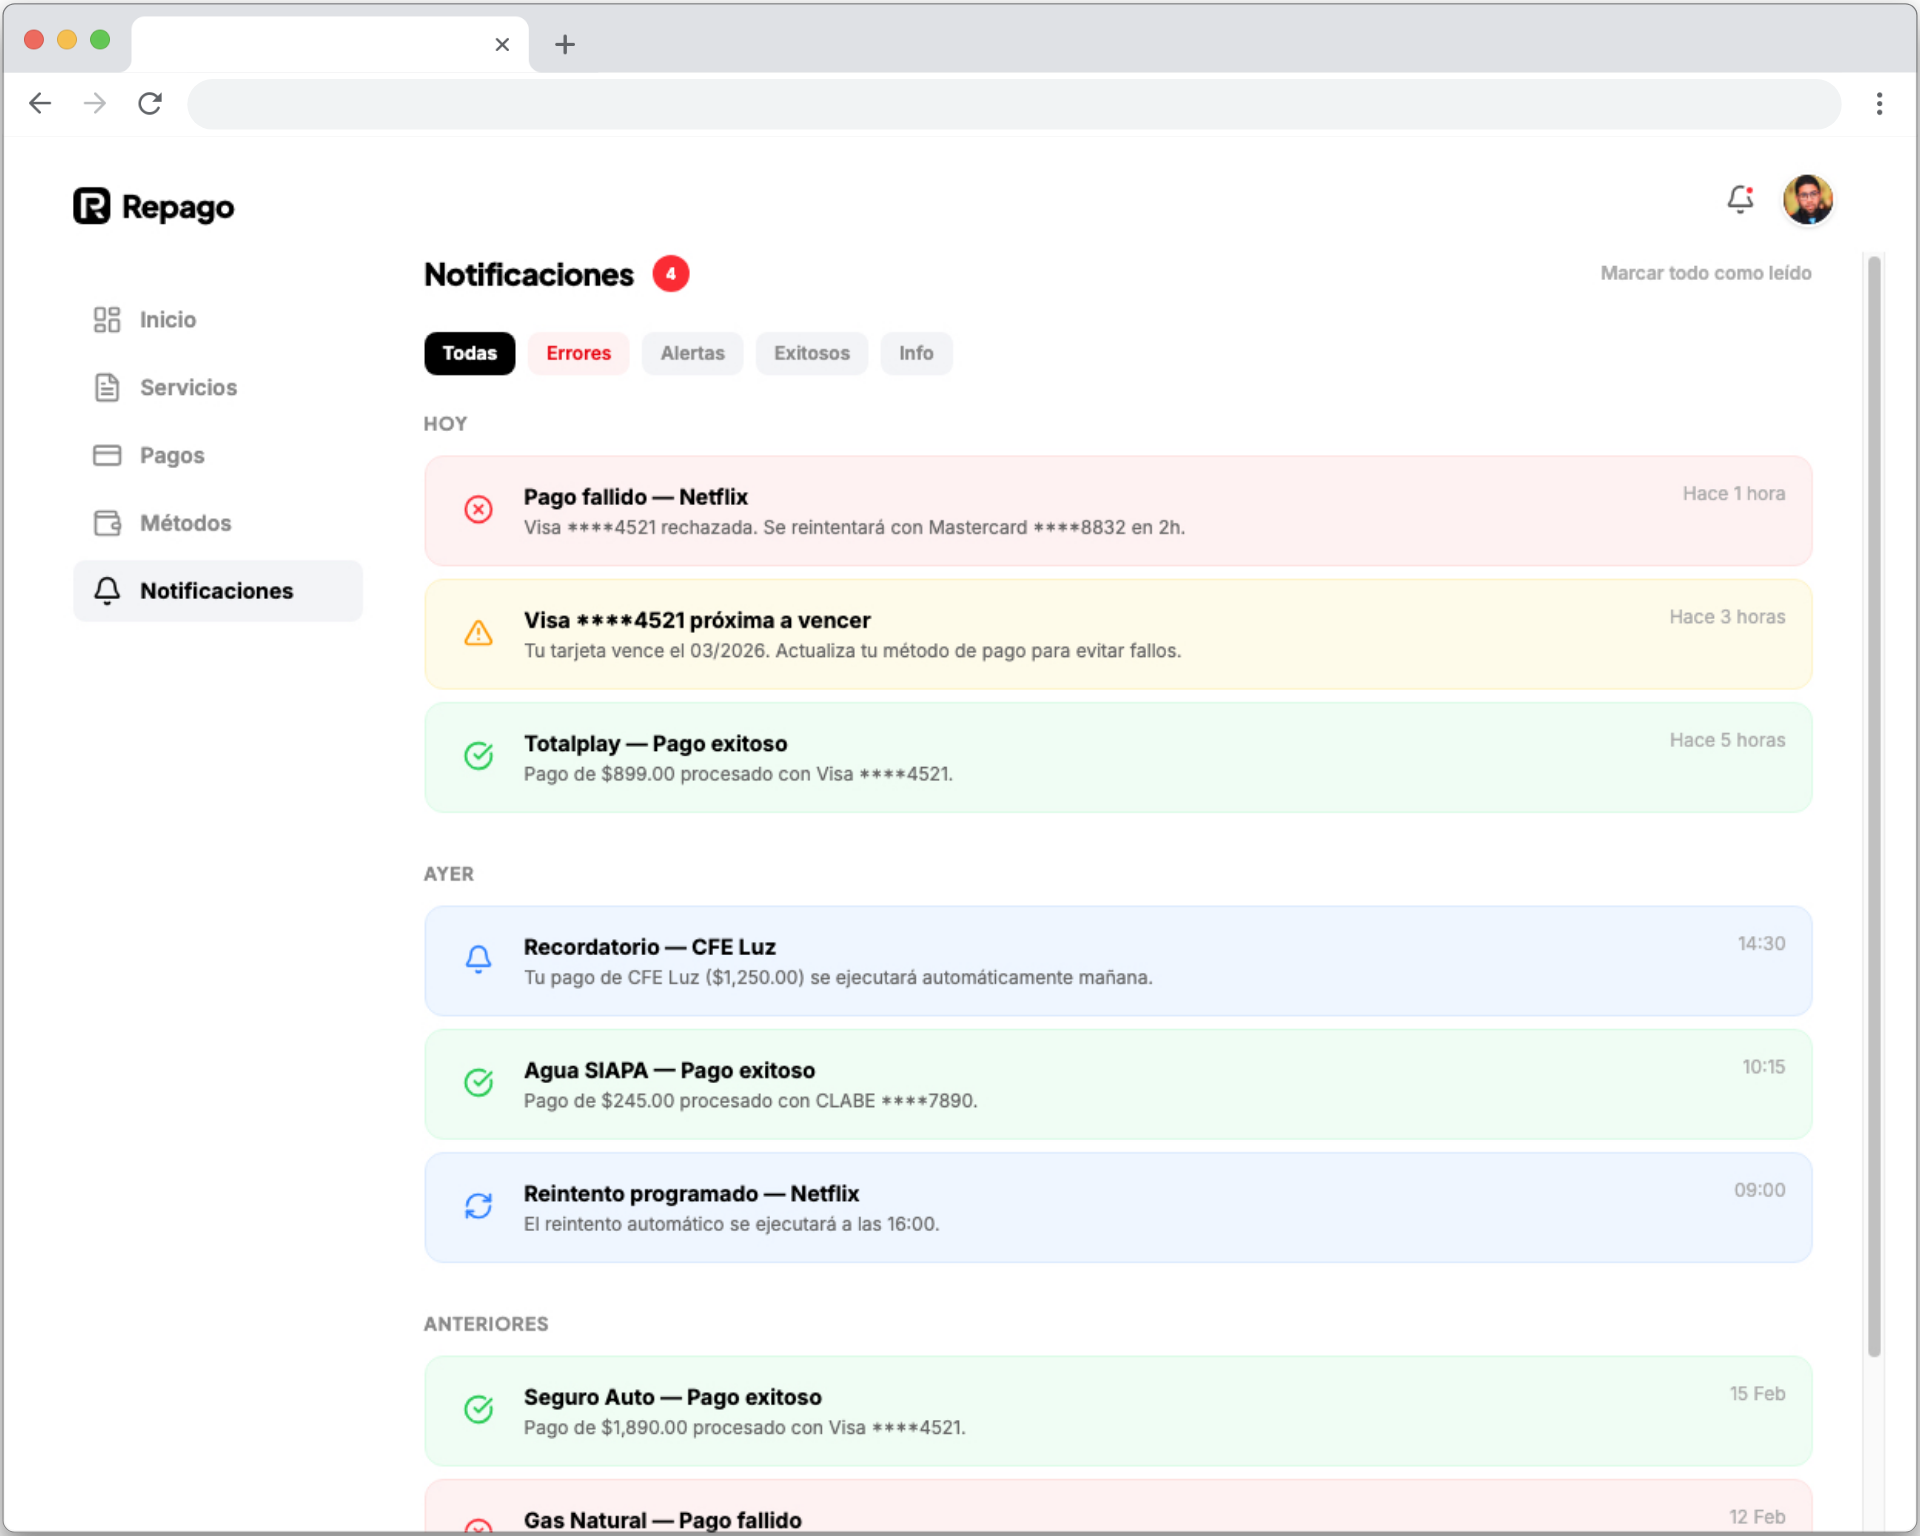Close the current browser tab
Viewport: 1920px width, 1536px height.
[x=502, y=44]
